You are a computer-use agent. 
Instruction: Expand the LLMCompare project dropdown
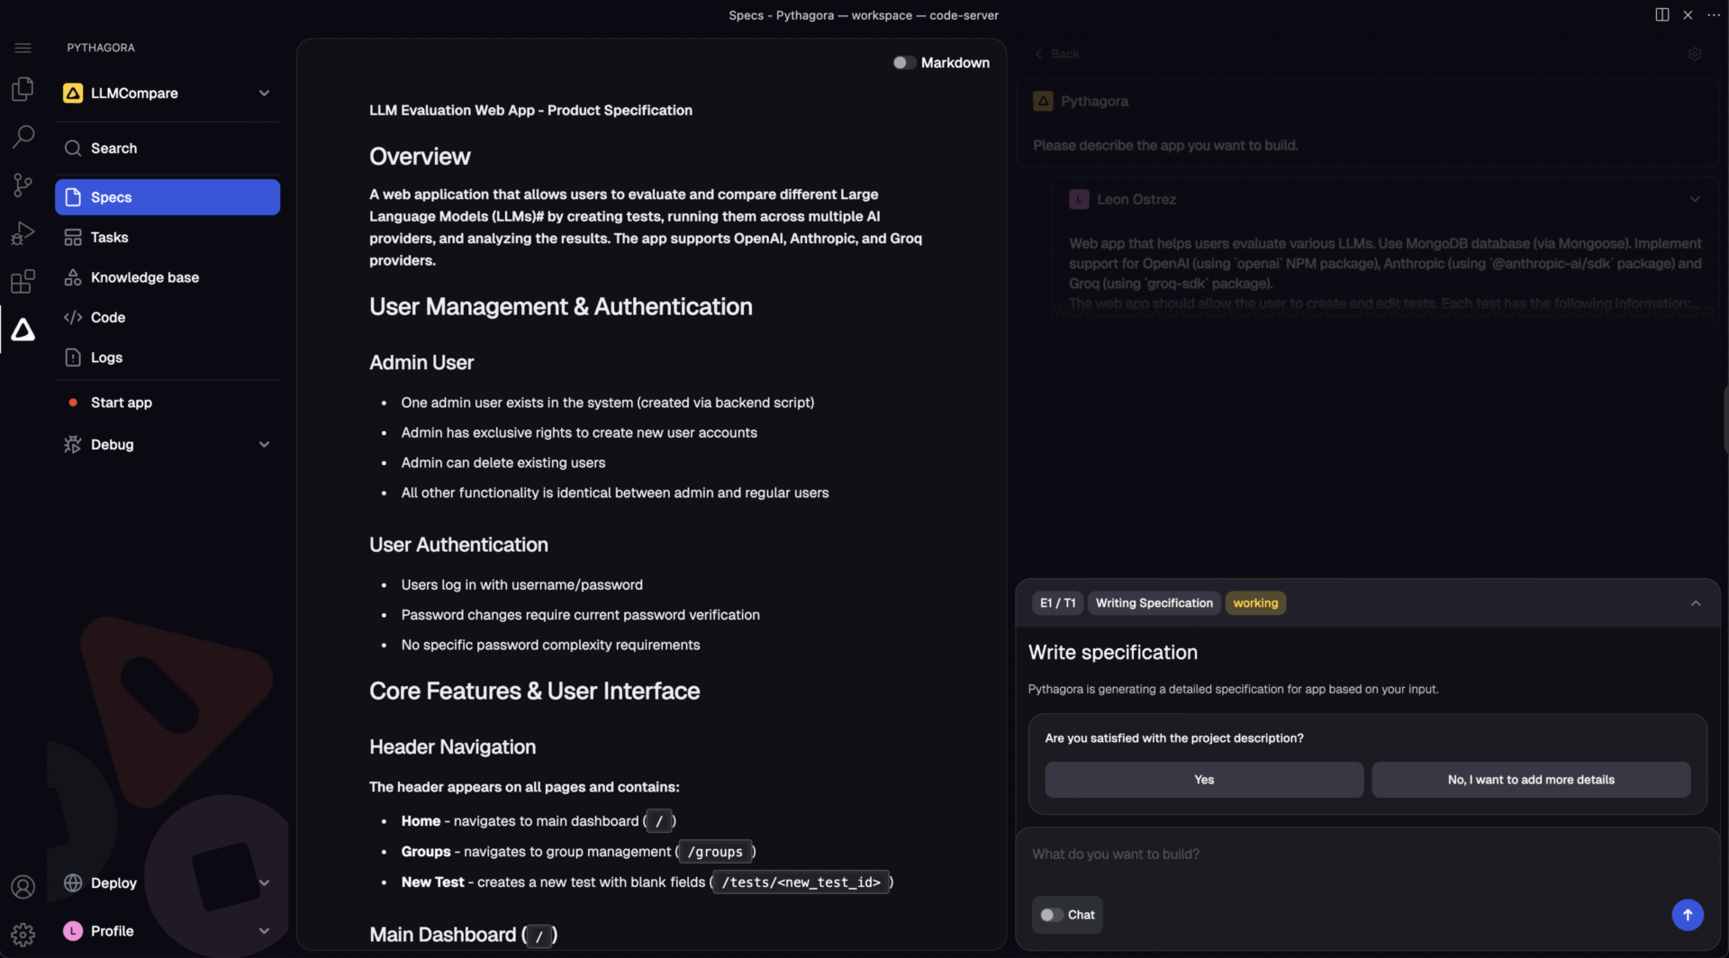(x=264, y=93)
